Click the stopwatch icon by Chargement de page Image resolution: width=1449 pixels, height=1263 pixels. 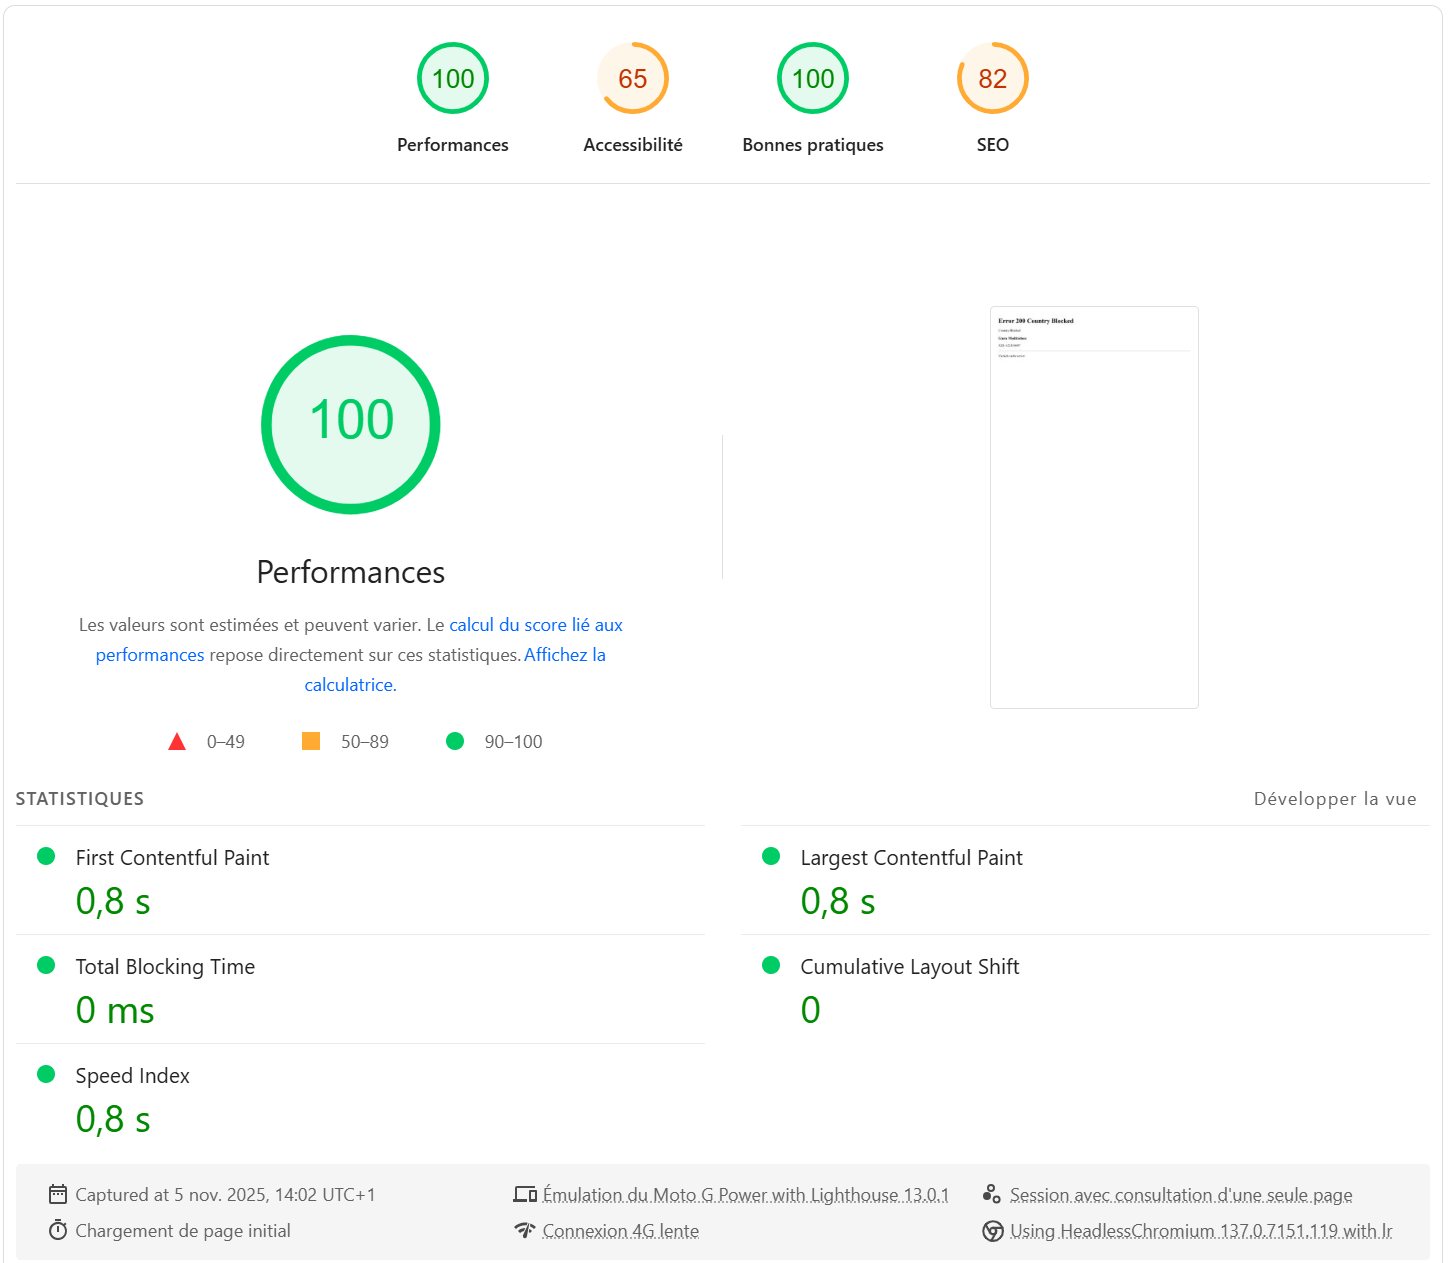pyautogui.click(x=58, y=1230)
